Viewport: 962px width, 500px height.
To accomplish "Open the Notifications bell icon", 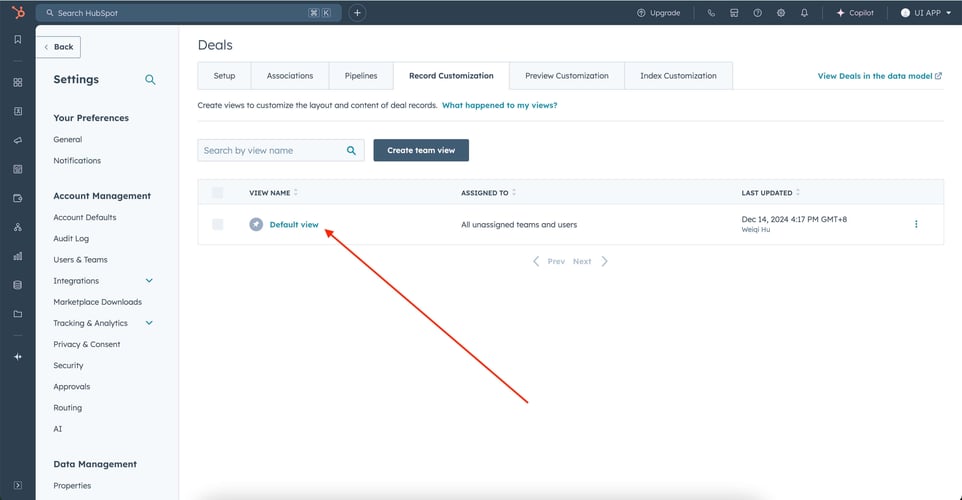I will [x=804, y=12].
